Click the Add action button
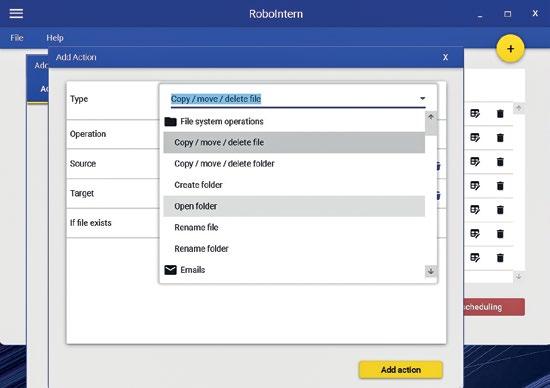 pos(401,370)
